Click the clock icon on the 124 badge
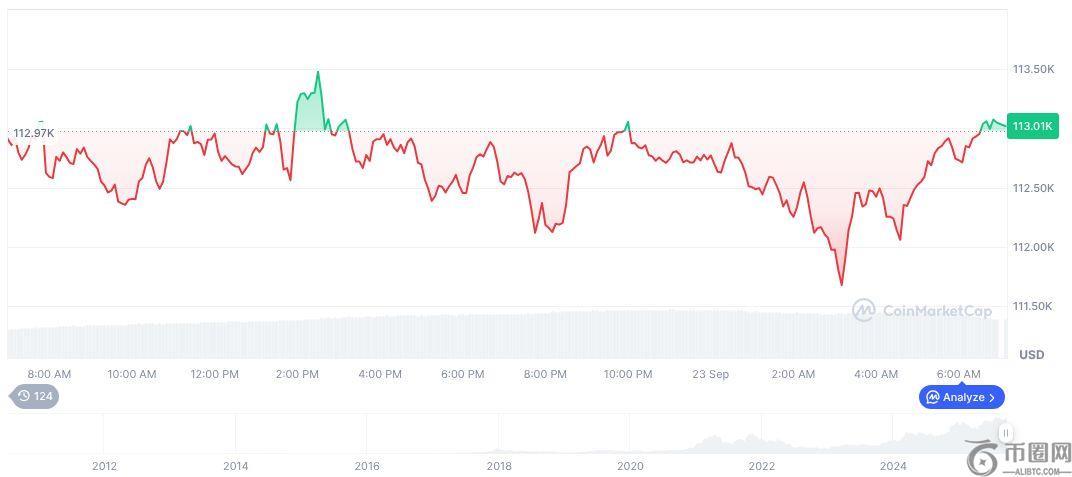The image size is (1072, 477). pyautogui.click(x=24, y=396)
